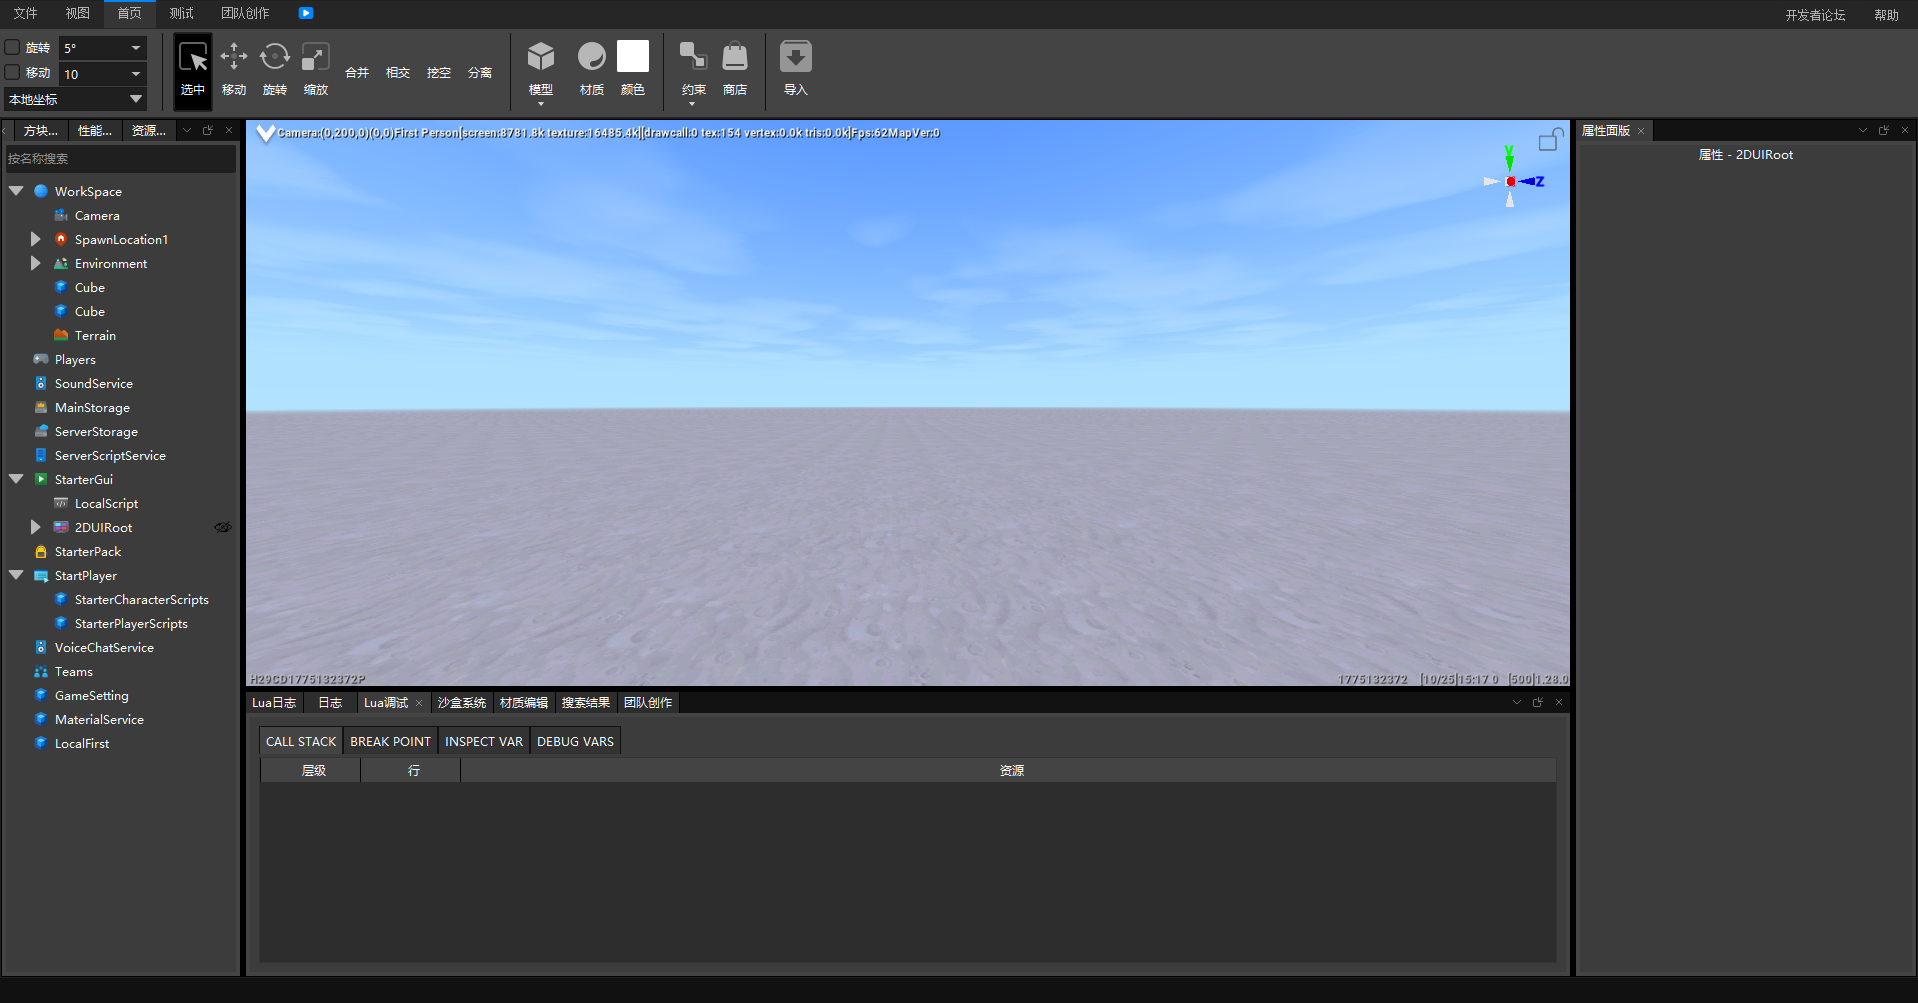Open the 开发者论坛 link
The width and height of the screenshot is (1918, 1003).
click(x=1815, y=15)
